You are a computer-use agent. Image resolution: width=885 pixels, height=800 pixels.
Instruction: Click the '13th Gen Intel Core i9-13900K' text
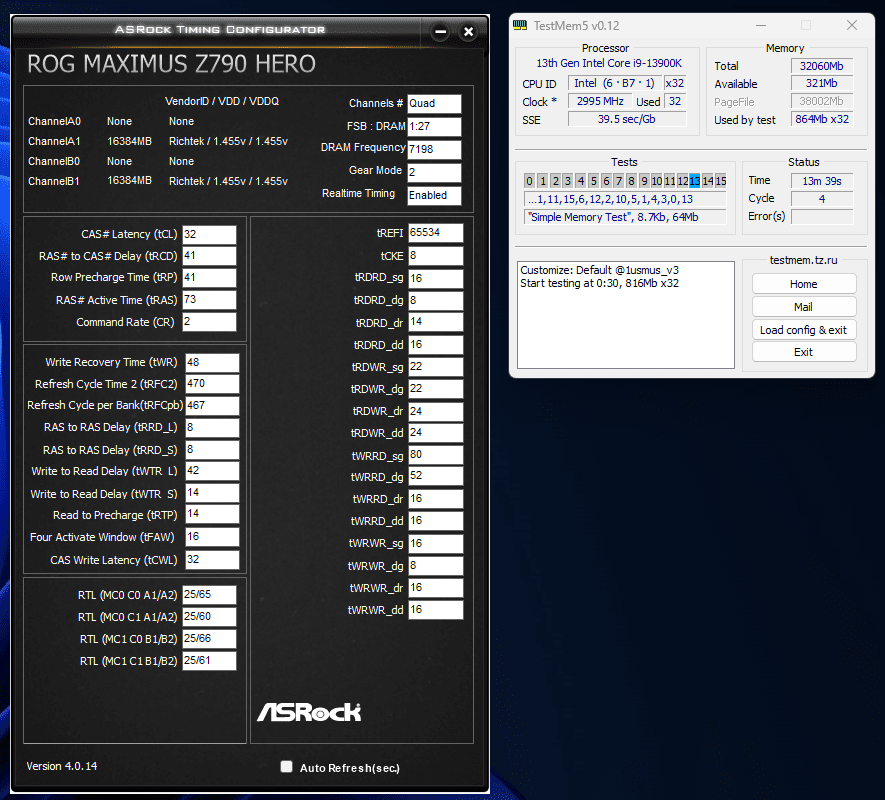pyautogui.click(x=608, y=63)
